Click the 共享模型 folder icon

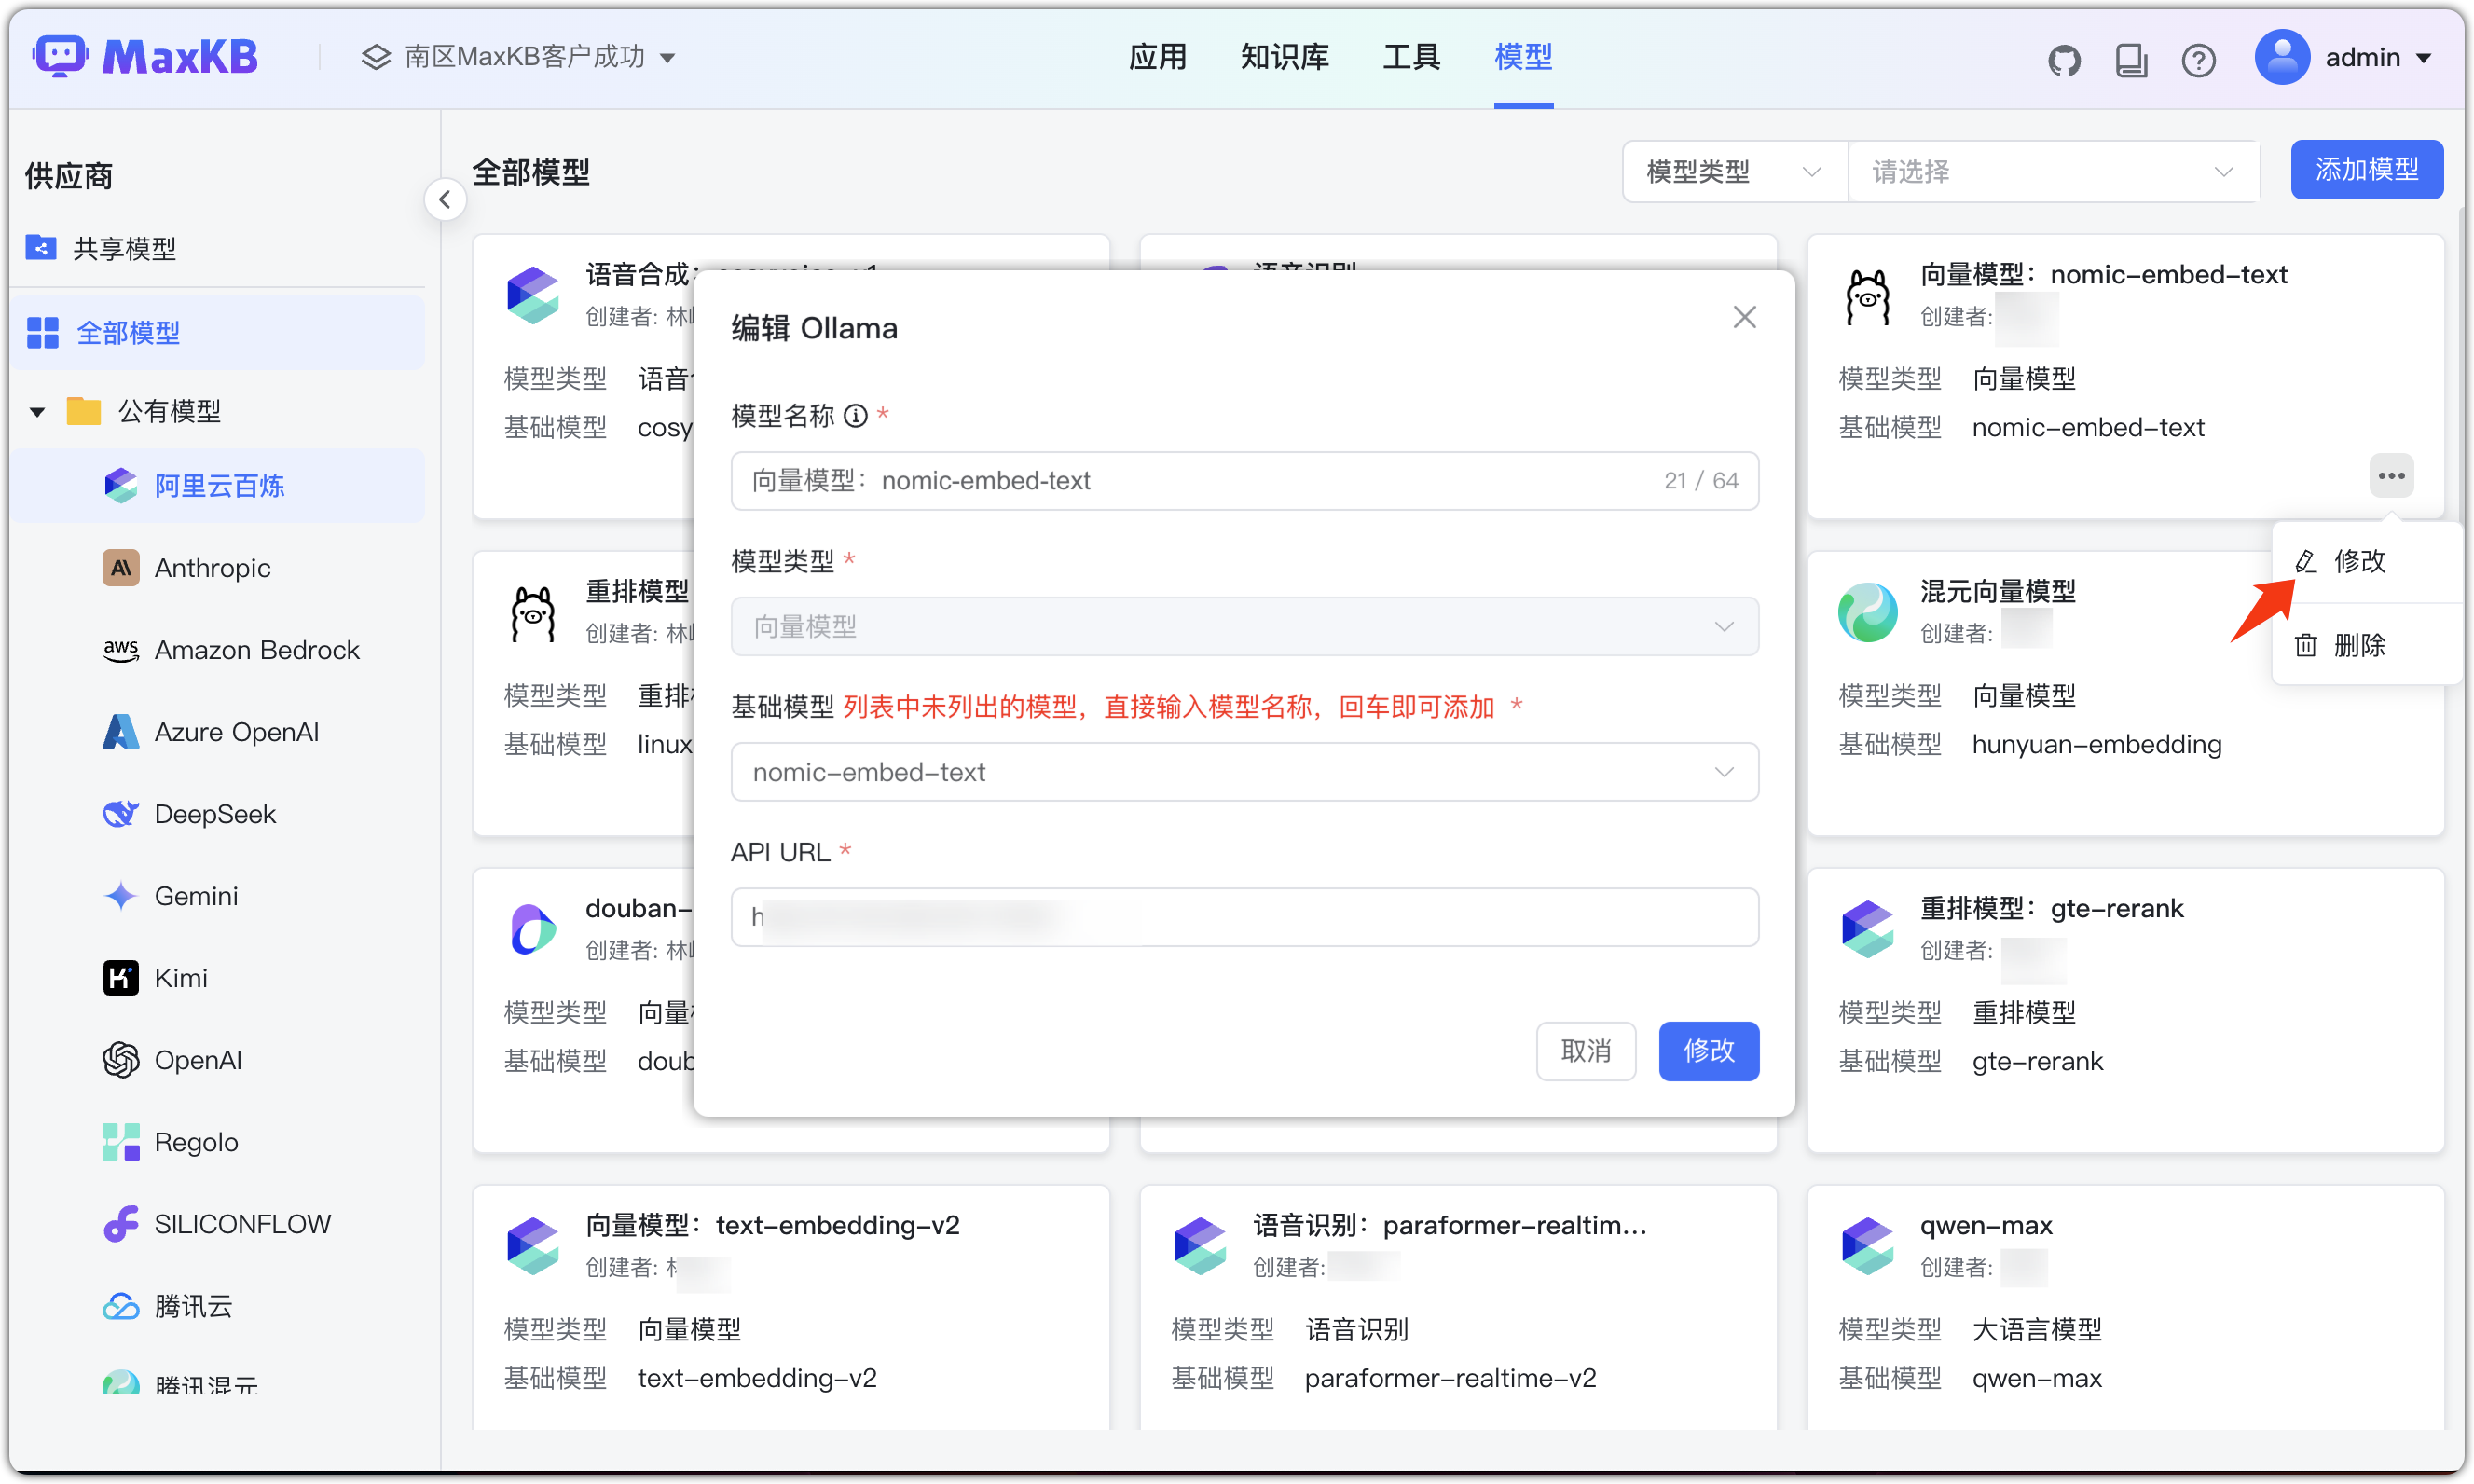41,247
